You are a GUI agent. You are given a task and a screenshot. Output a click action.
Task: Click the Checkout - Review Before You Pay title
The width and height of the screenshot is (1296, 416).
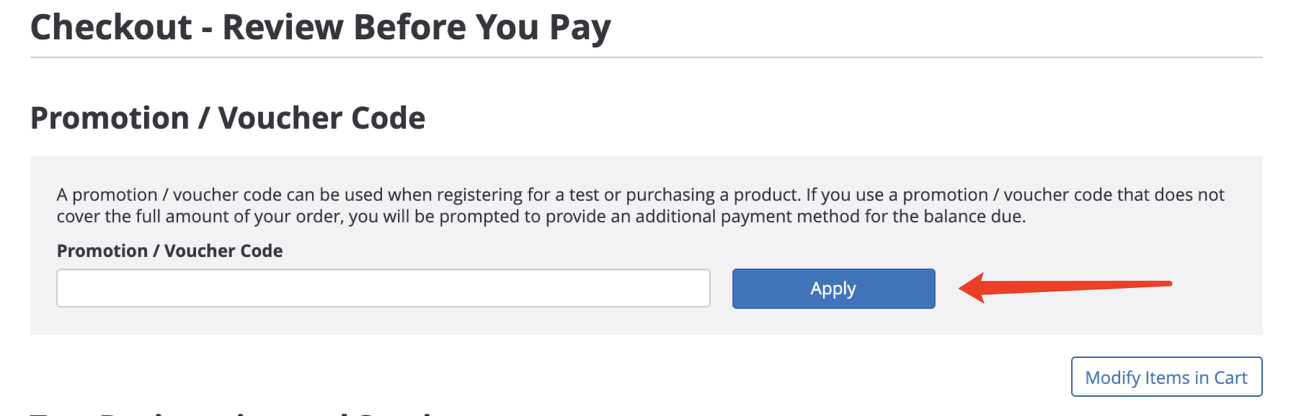(320, 27)
